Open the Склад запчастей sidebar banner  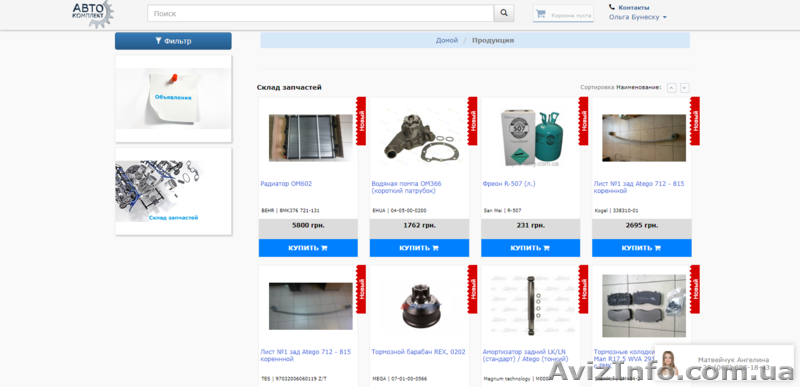[x=173, y=192]
